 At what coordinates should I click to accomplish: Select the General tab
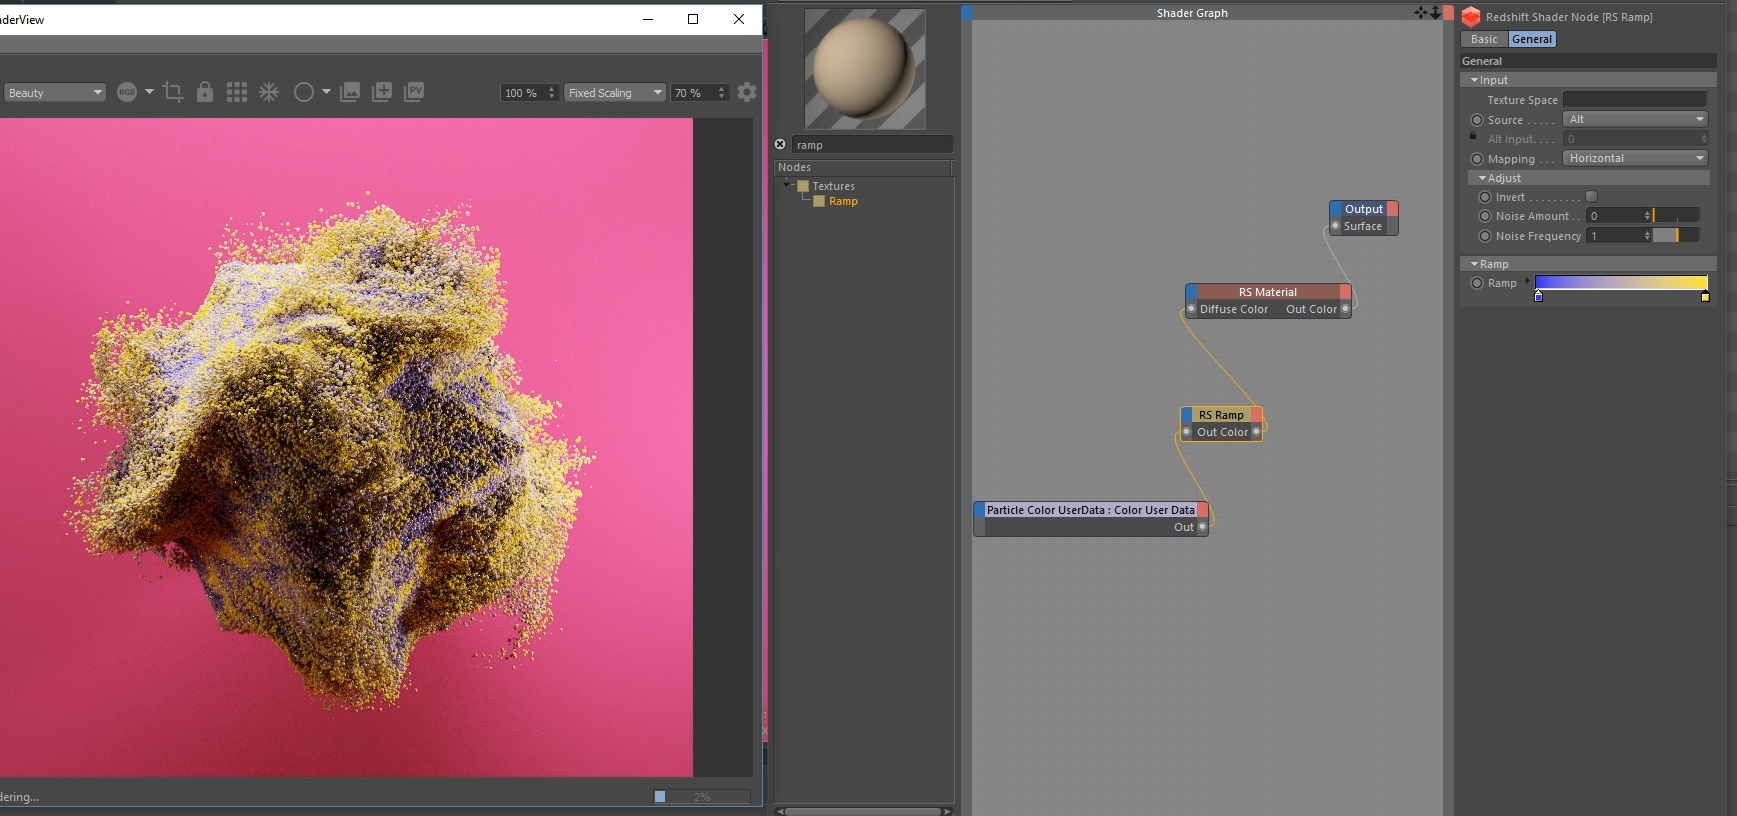(1531, 39)
